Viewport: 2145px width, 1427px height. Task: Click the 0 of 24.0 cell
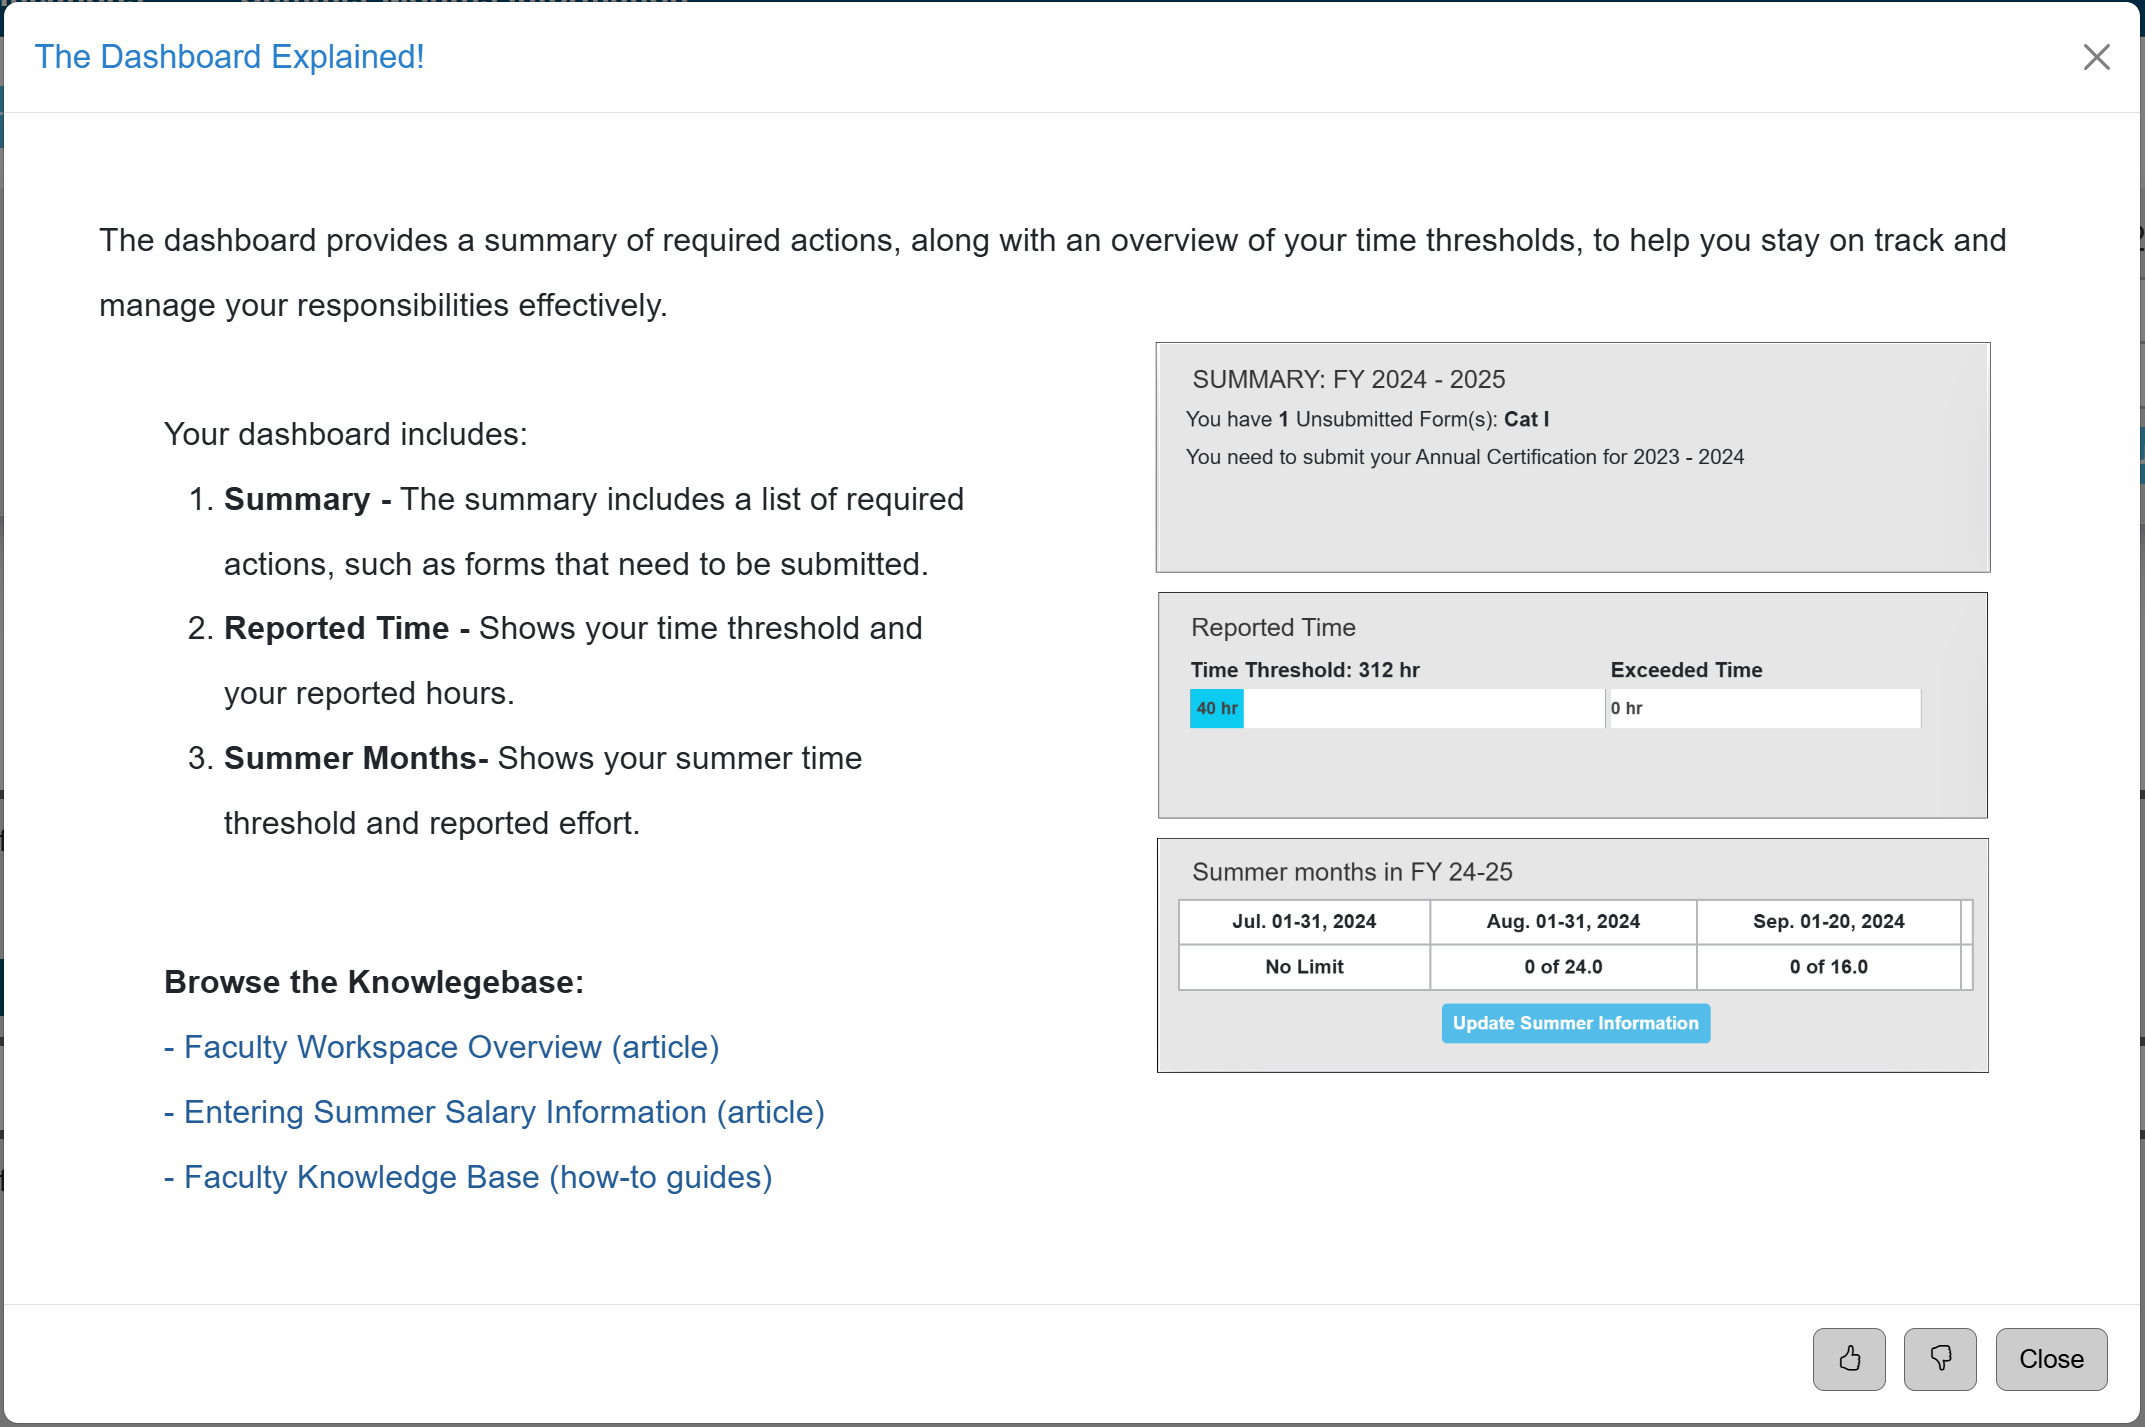(1563, 967)
